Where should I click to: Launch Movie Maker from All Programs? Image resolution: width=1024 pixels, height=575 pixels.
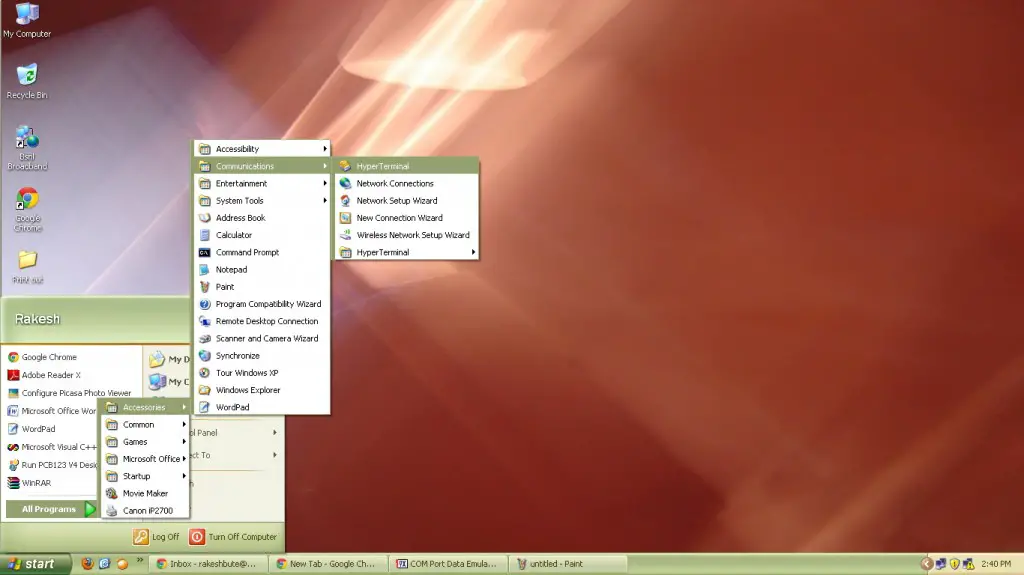(146, 493)
